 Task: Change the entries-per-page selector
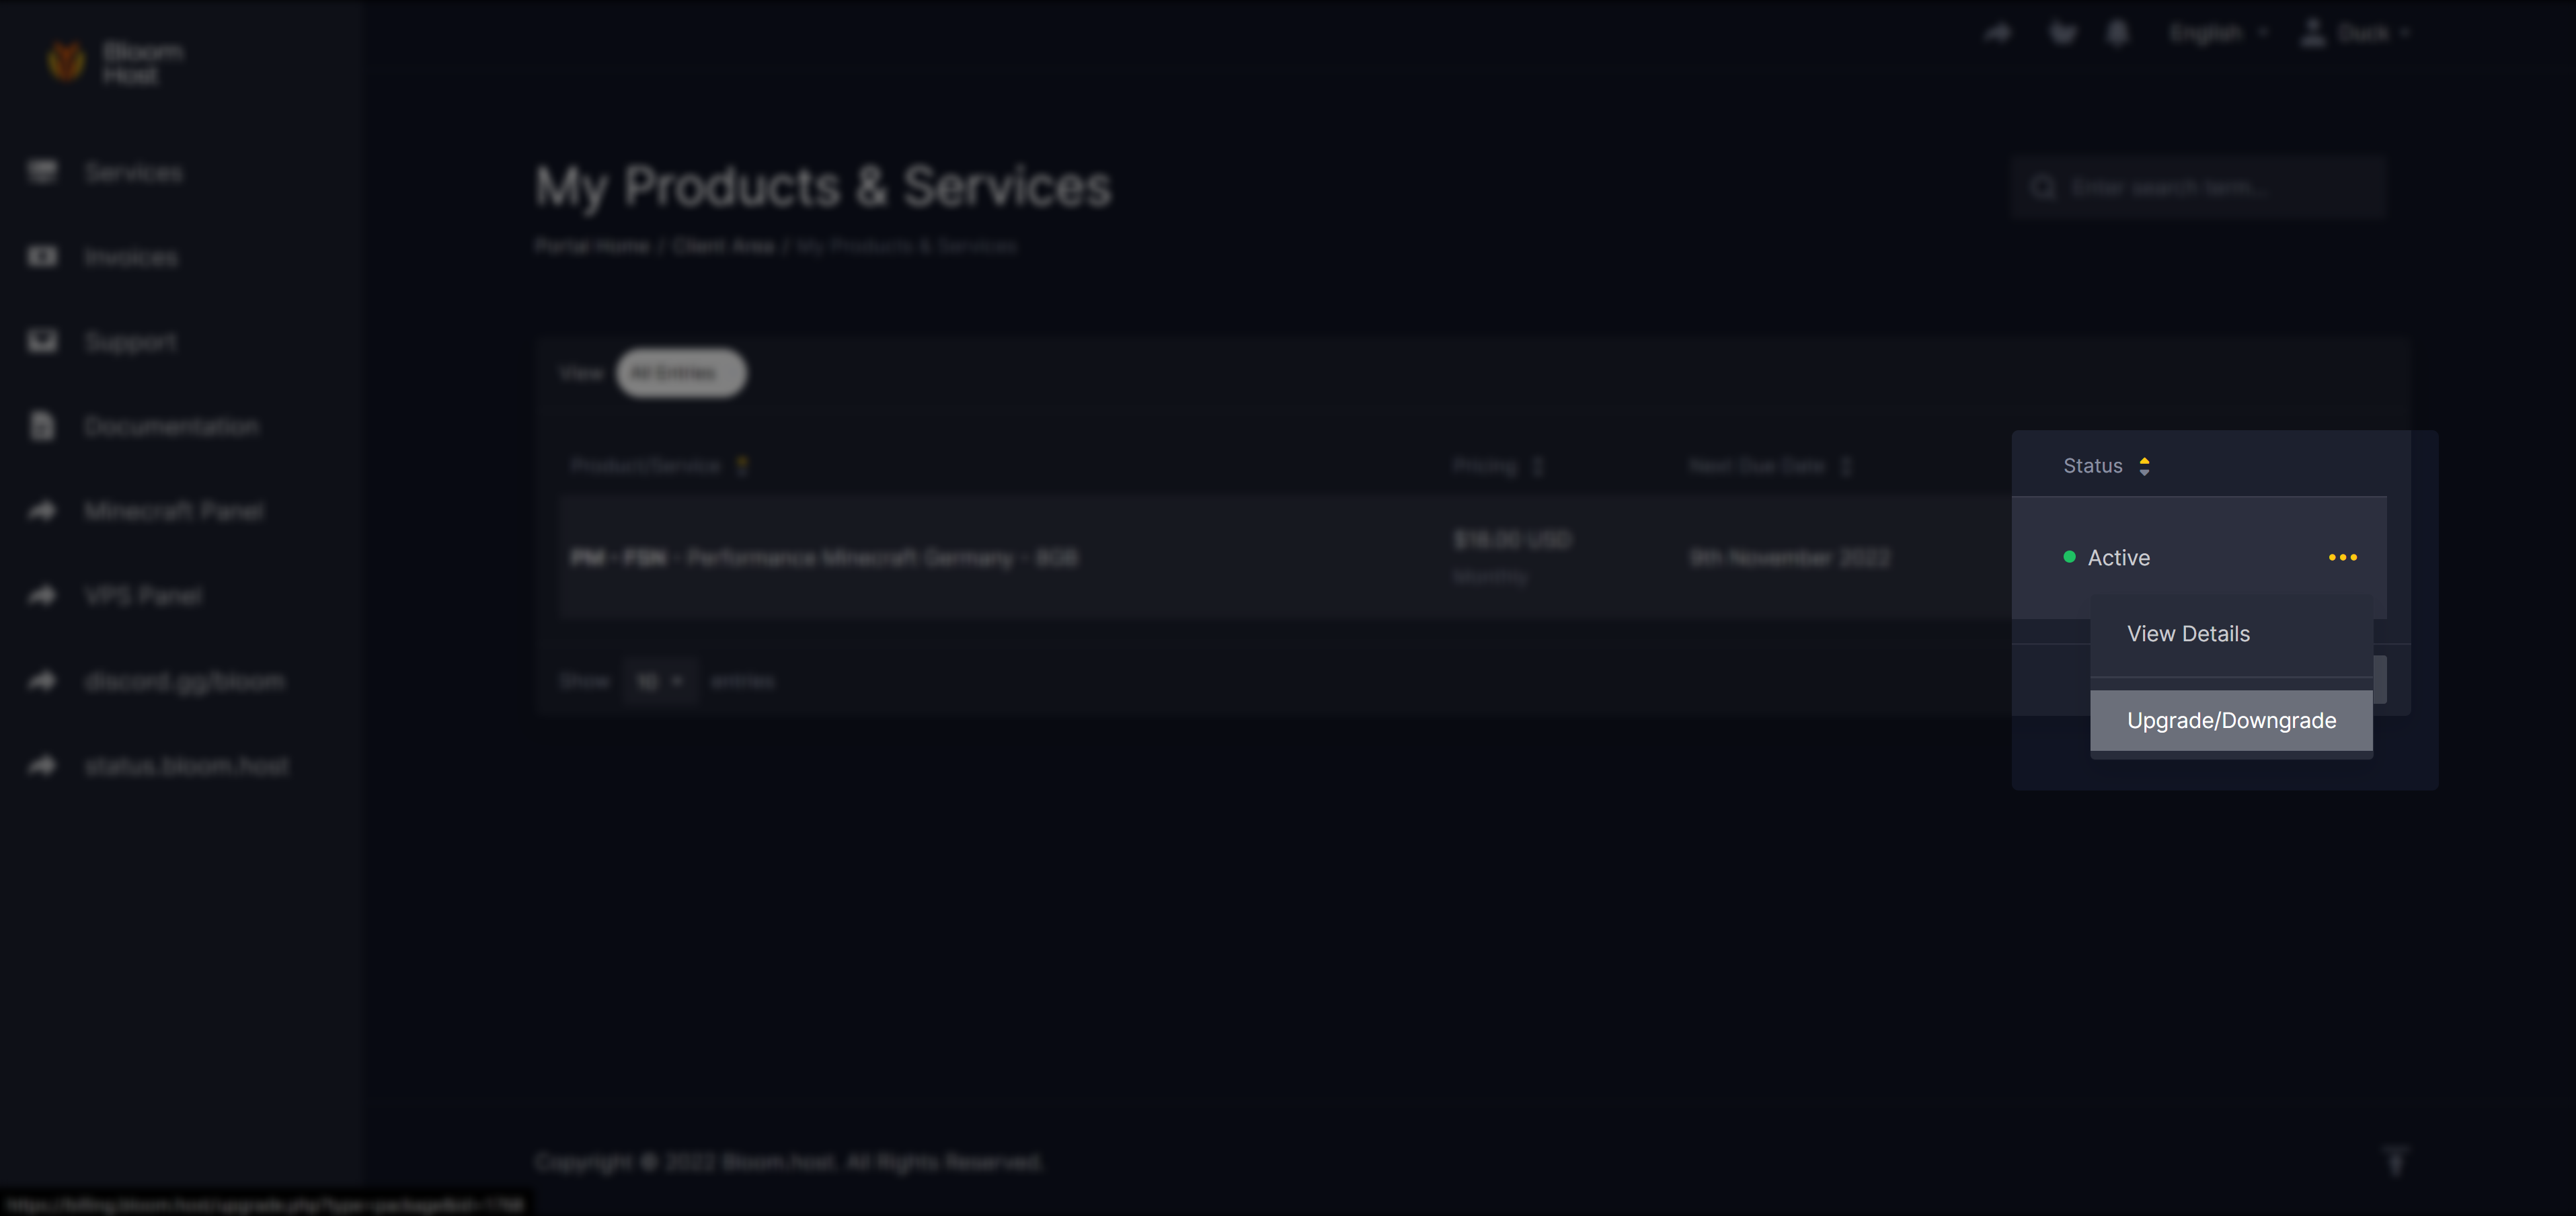point(659,681)
